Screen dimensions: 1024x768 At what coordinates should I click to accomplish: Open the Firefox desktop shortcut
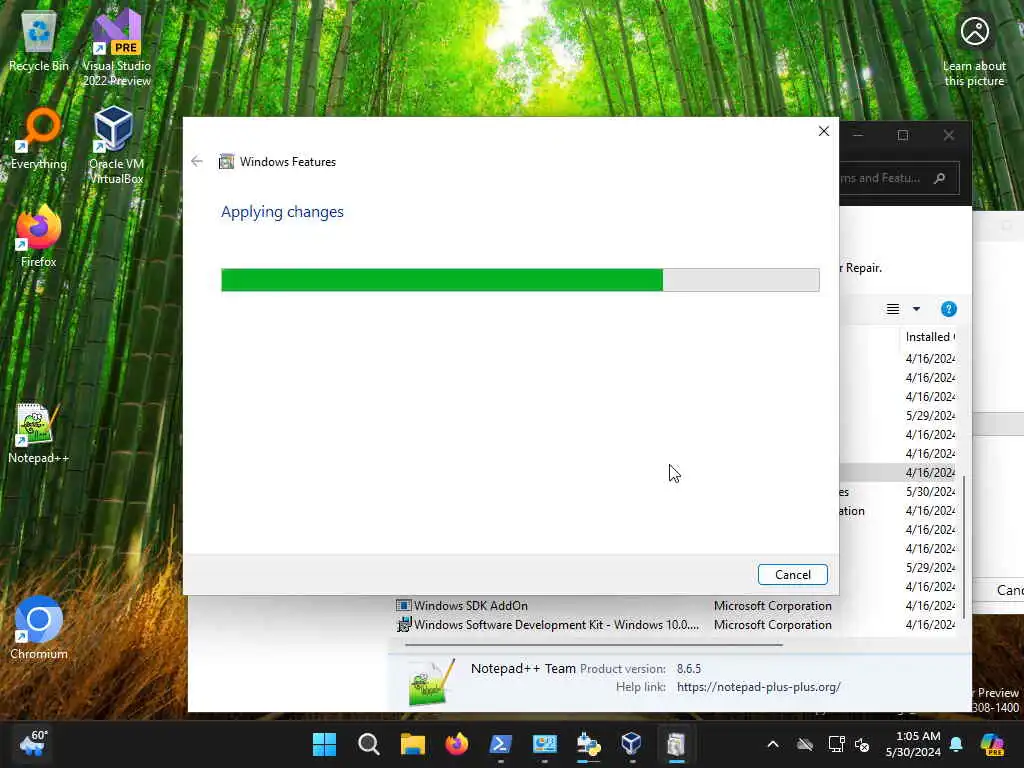point(39,236)
